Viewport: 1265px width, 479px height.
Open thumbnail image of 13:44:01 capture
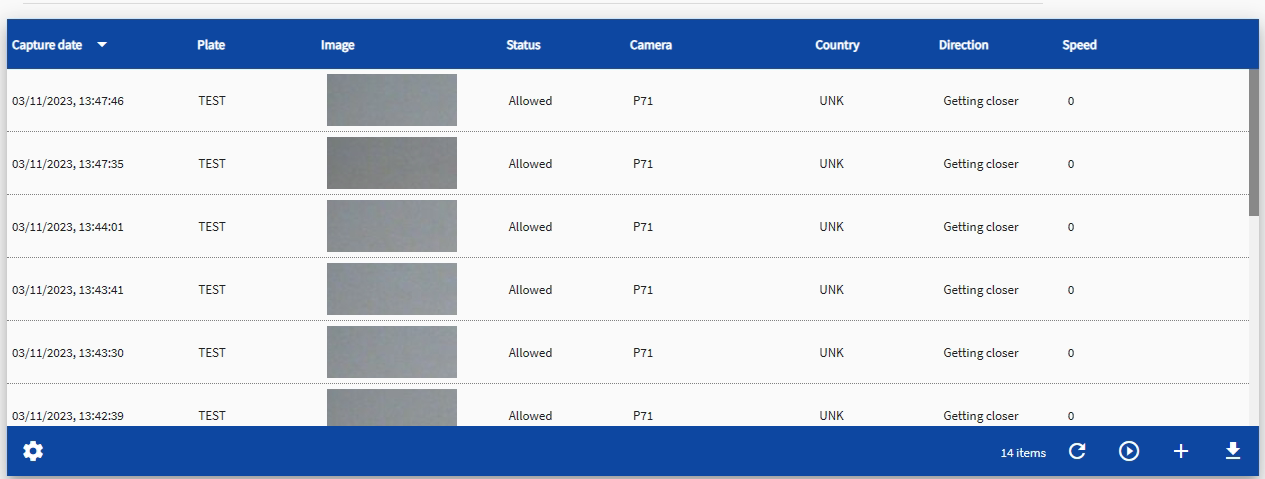(392, 226)
